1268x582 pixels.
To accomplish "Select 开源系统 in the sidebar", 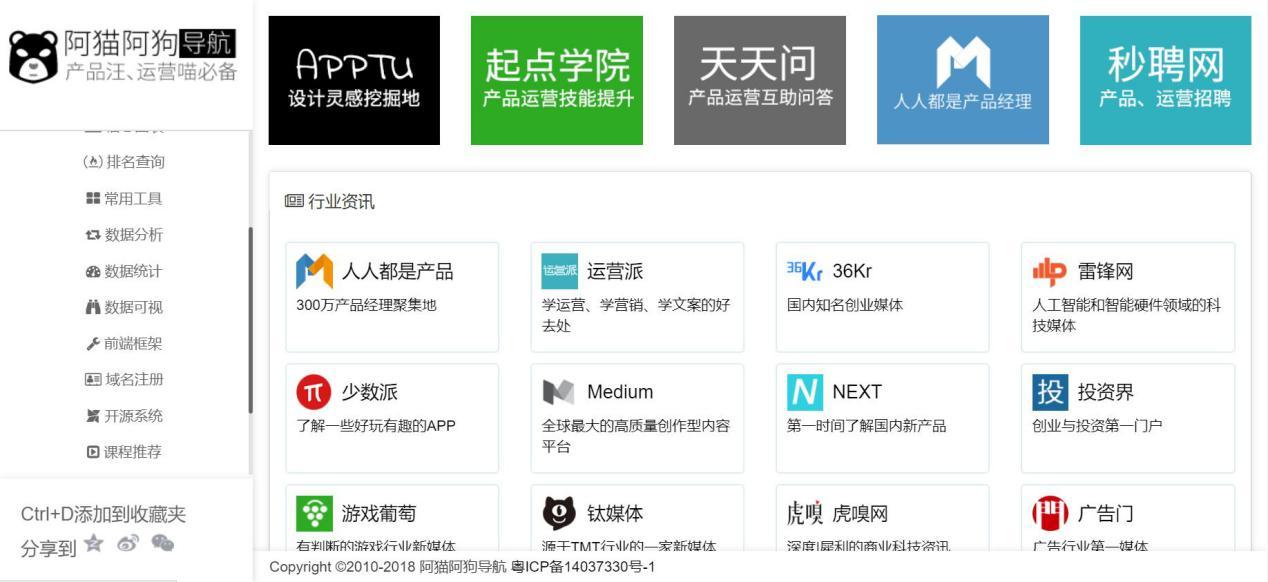I will [x=124, y=416].
